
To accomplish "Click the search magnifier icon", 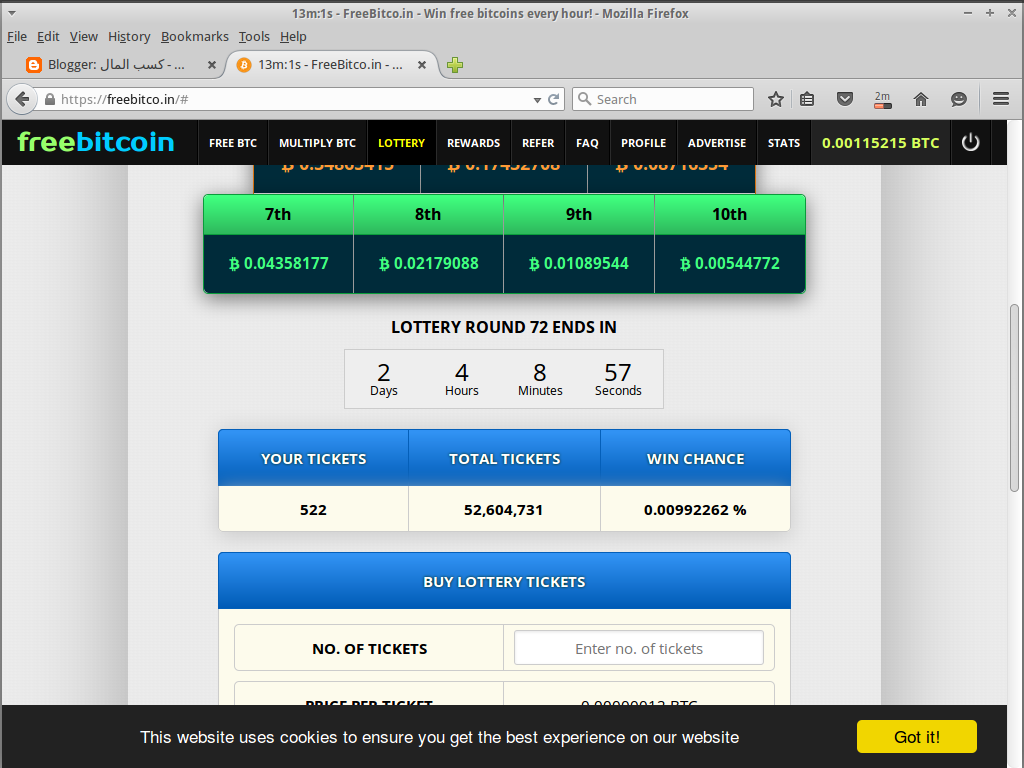I will 585,99.
